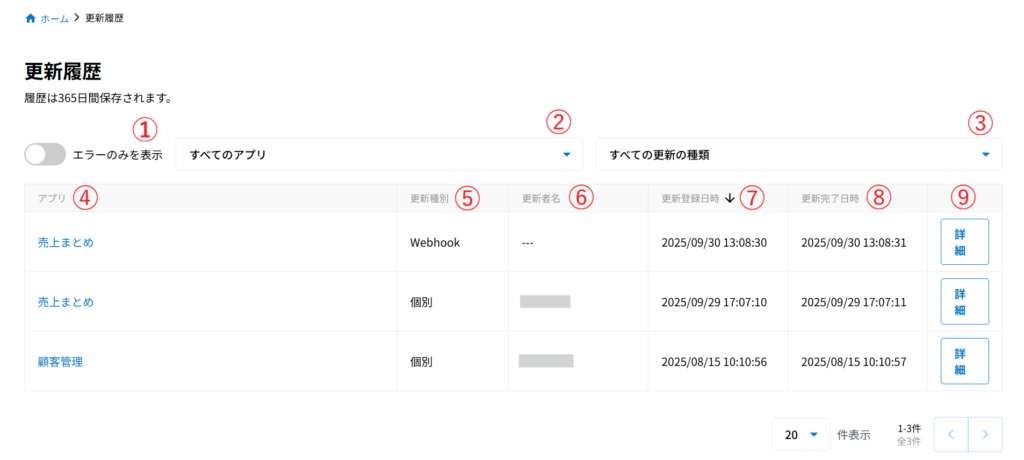The height and width of the screenshot is (460, 1024).
Task: Click the 更新種別 column header
Action: 430,198
